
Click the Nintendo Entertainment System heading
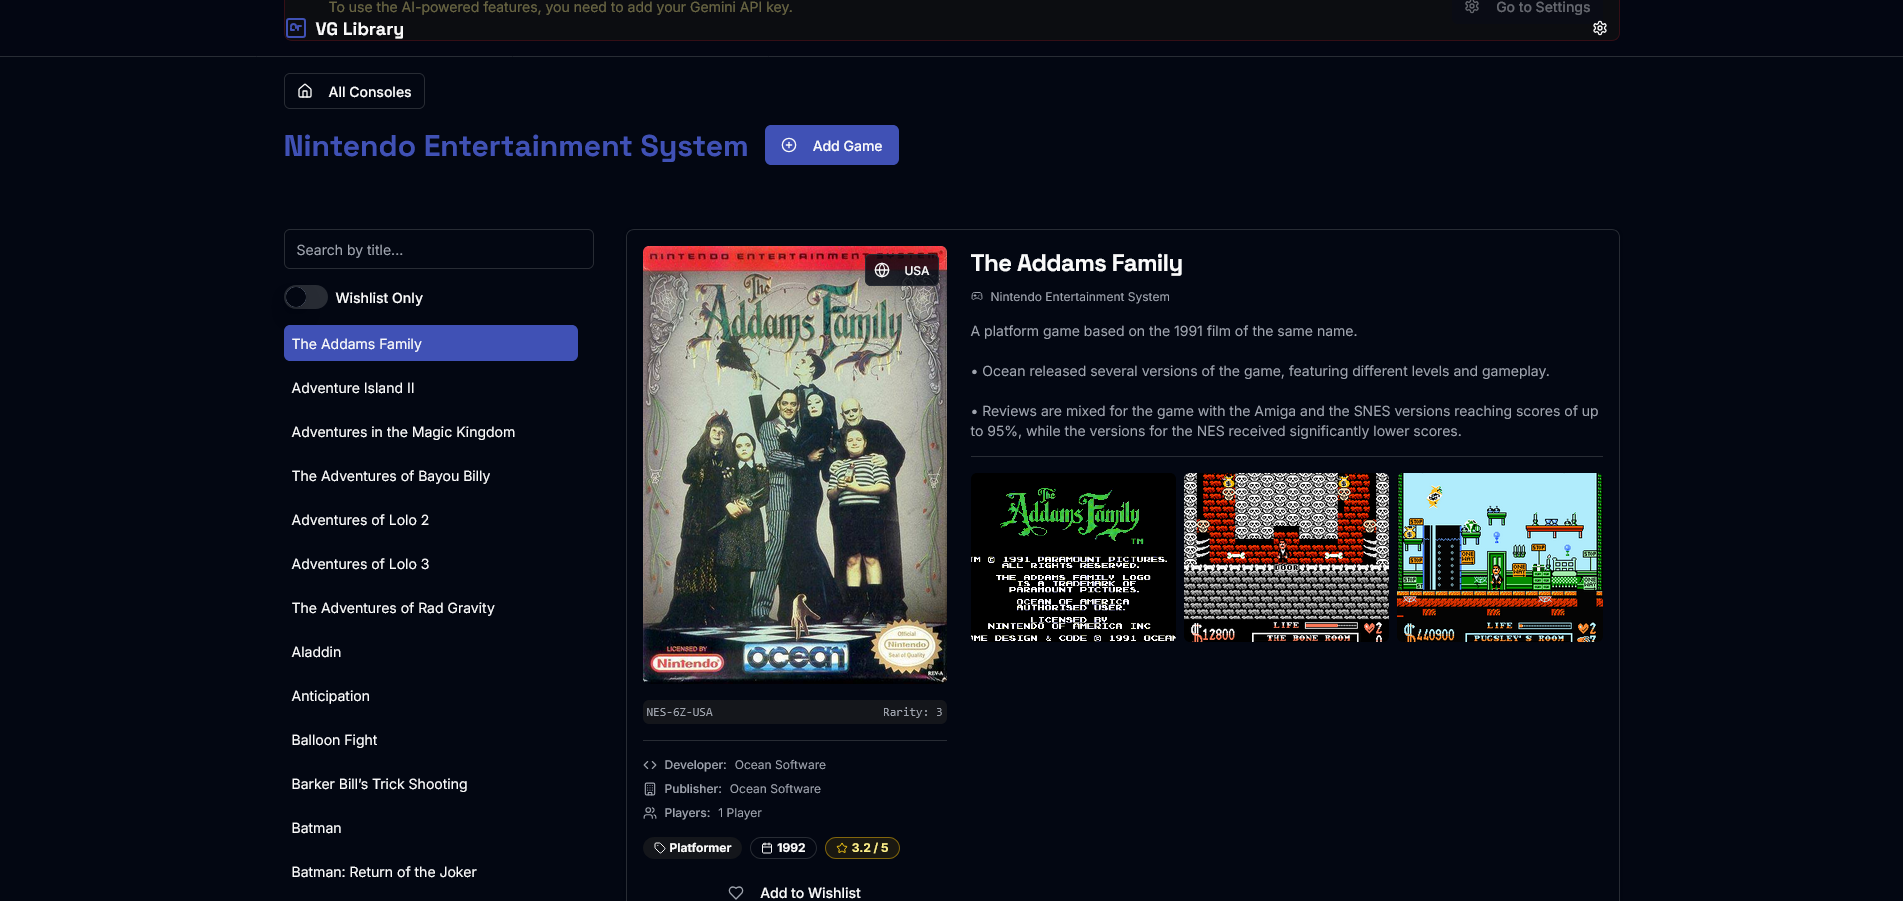(516, 146)
